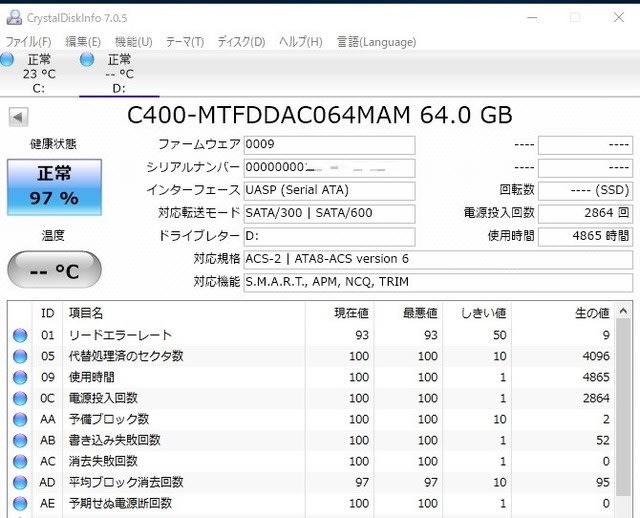
Task: Click the status orb for 平均ブロック消去回数 row
Action: (x=20, y=483)
